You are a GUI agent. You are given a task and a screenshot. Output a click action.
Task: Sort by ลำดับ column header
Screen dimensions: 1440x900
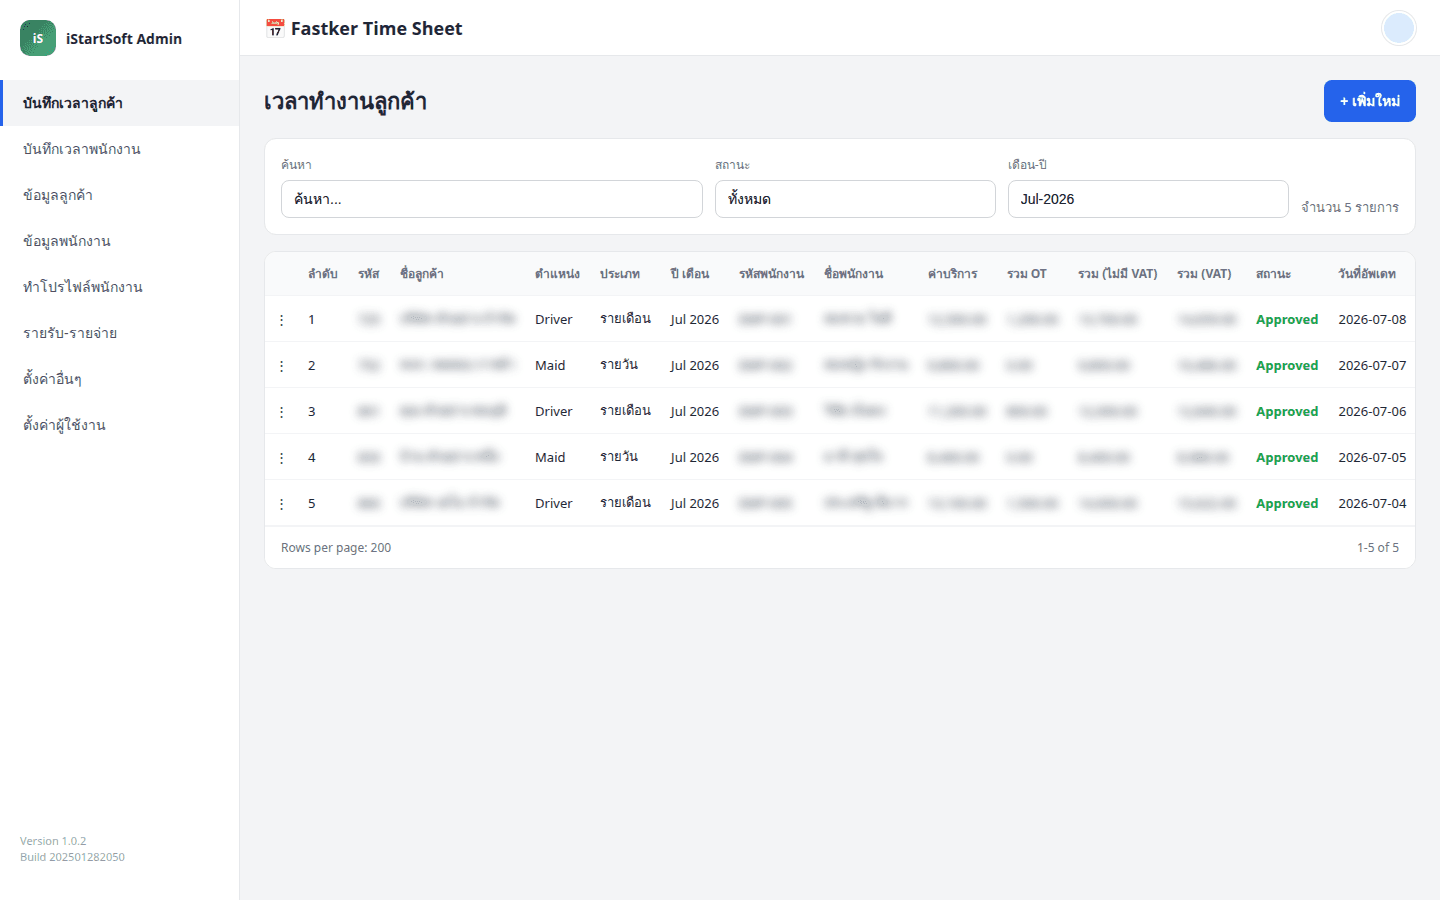click(322, 274)
